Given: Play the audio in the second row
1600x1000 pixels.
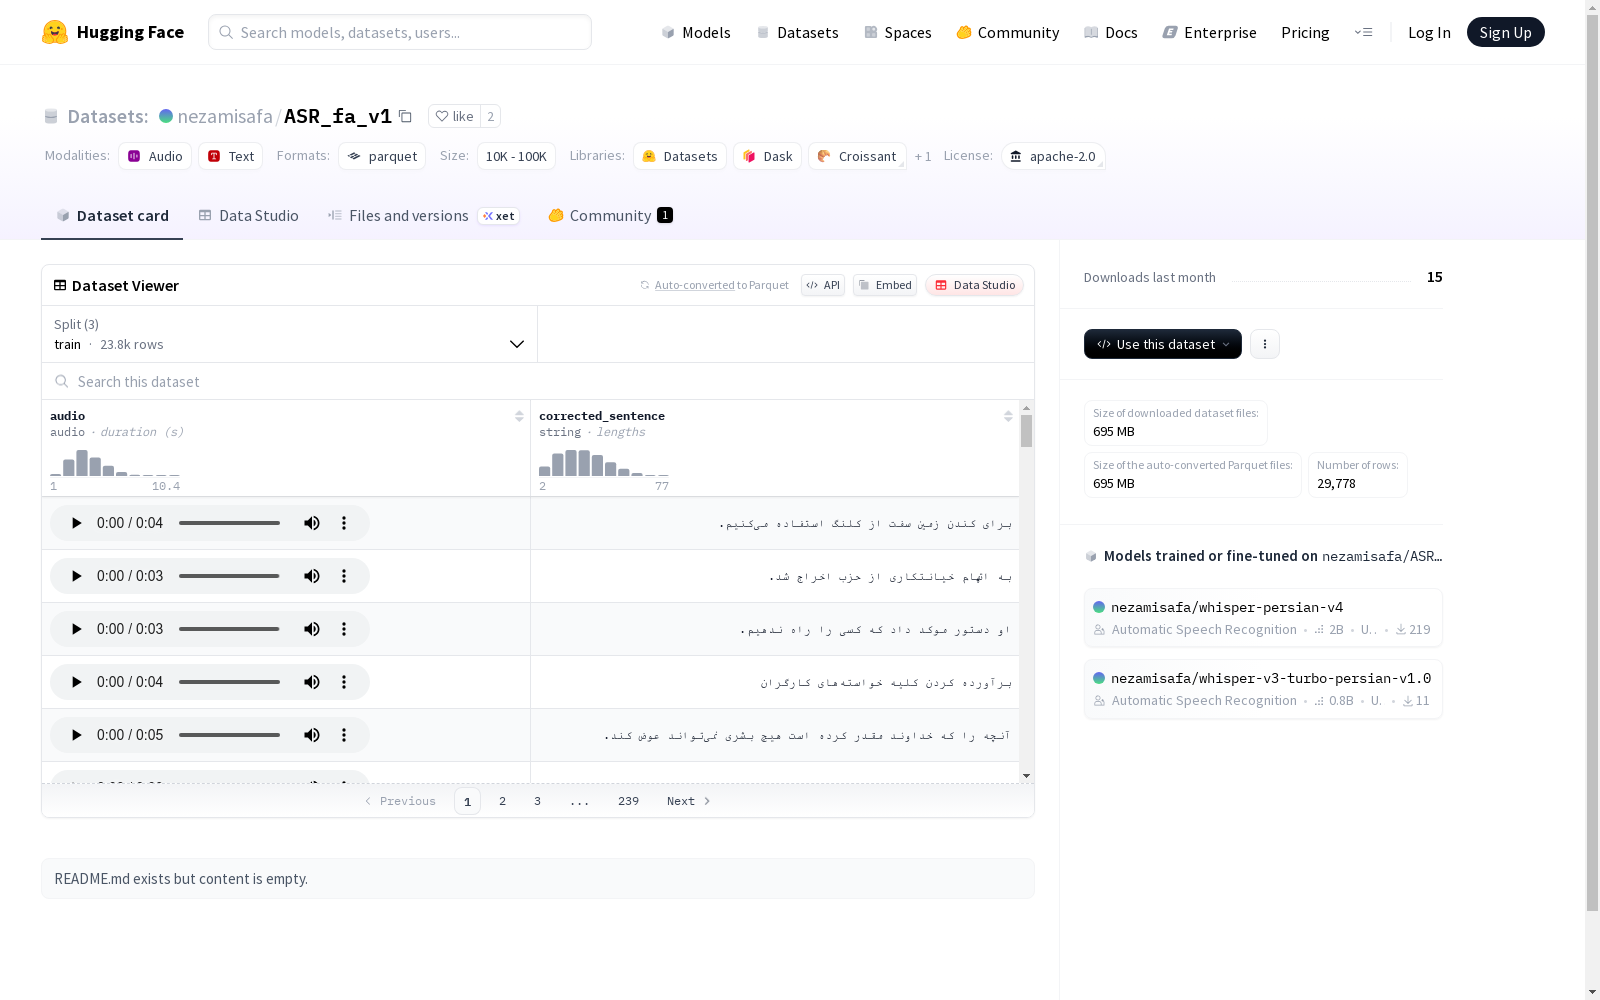Looking at the screenshot, I should [x=76, y=576].
